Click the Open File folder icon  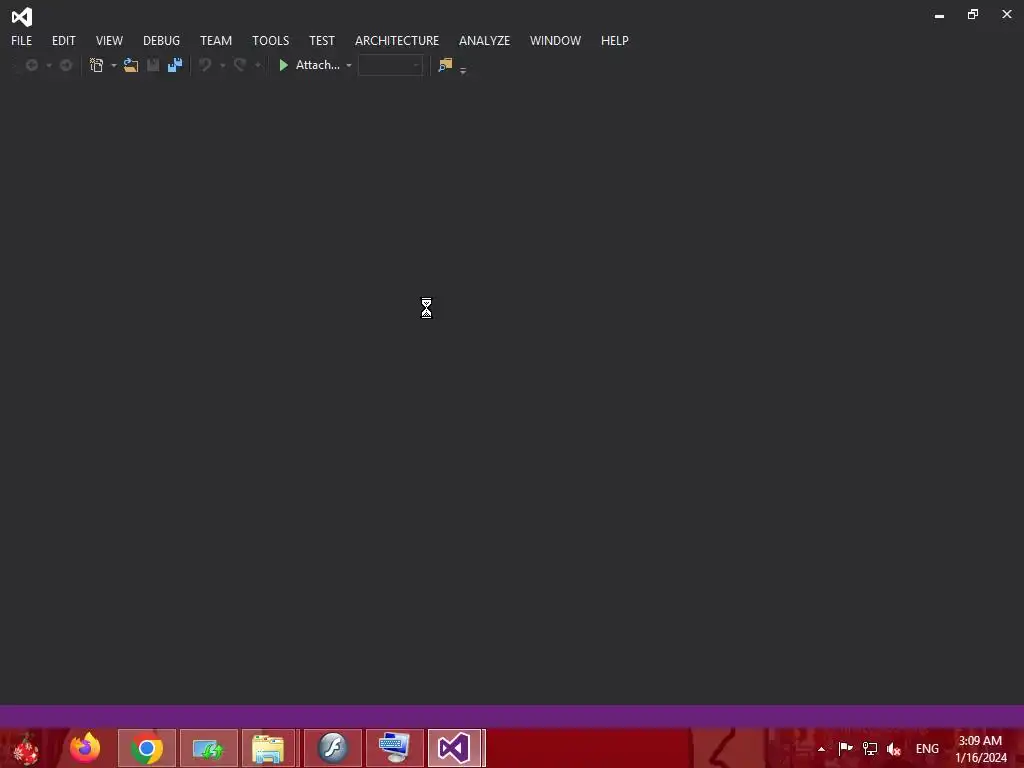(131, 65)
